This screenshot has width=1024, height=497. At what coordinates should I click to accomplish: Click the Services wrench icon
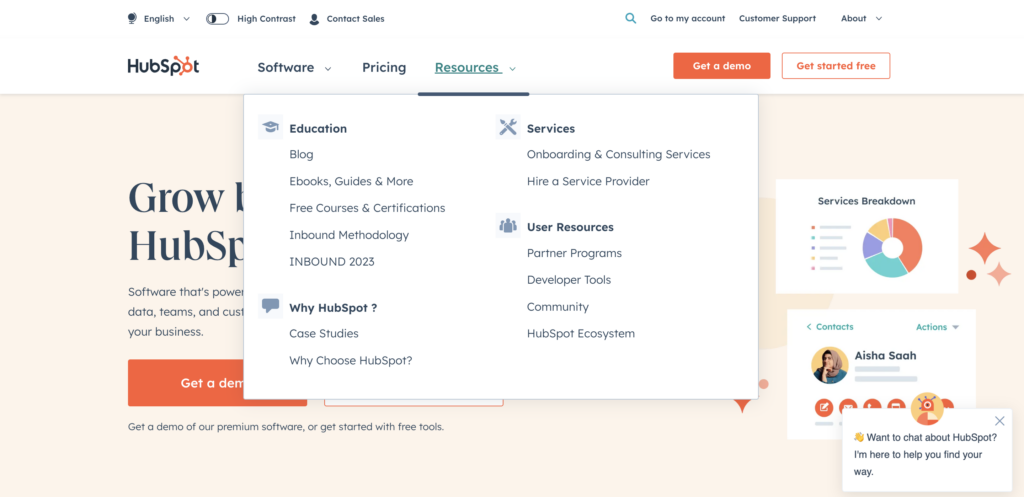(508, 127)
